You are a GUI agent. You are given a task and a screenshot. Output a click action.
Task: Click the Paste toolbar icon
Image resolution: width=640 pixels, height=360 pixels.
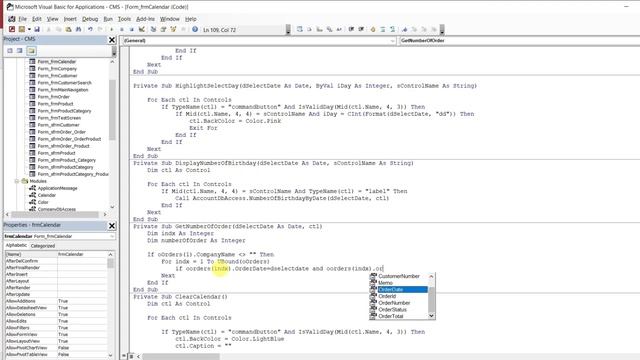68,29
